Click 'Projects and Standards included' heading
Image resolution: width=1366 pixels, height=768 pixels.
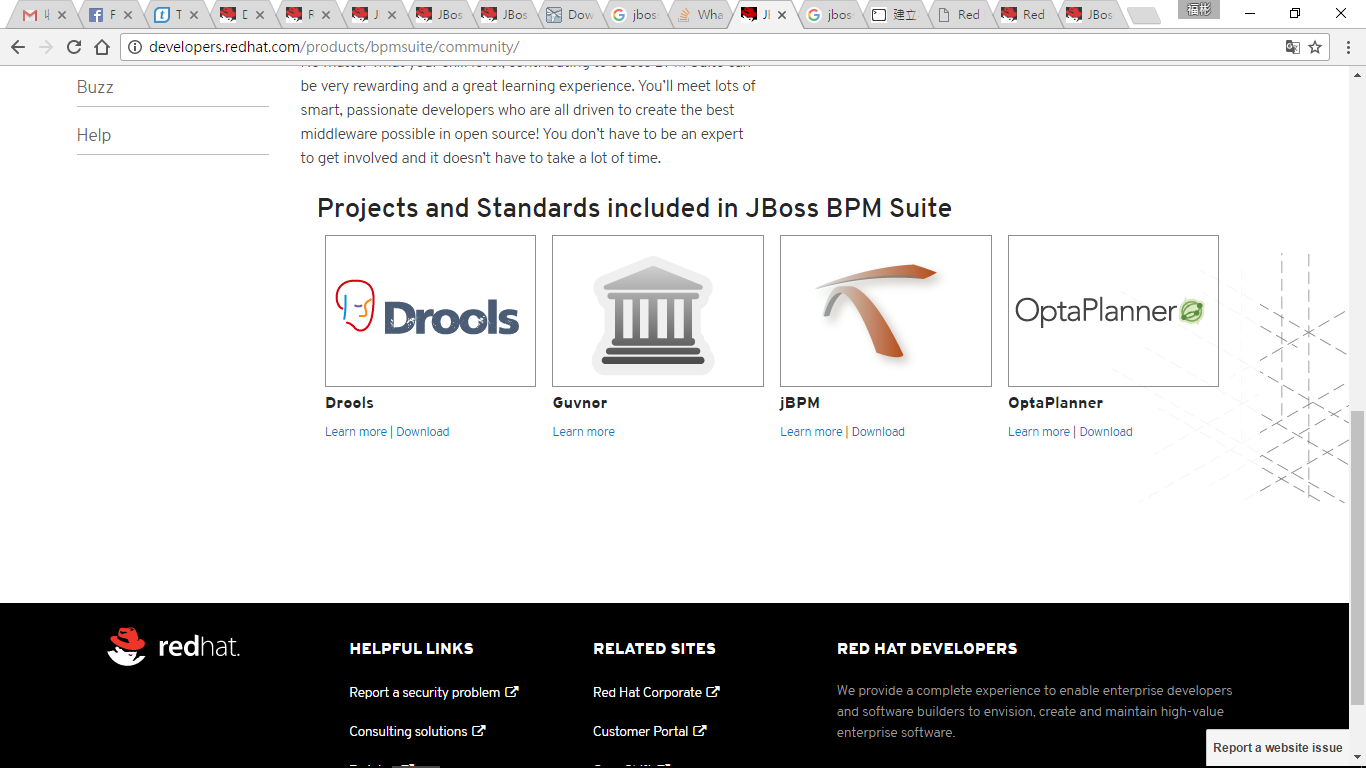pos(634,208)
